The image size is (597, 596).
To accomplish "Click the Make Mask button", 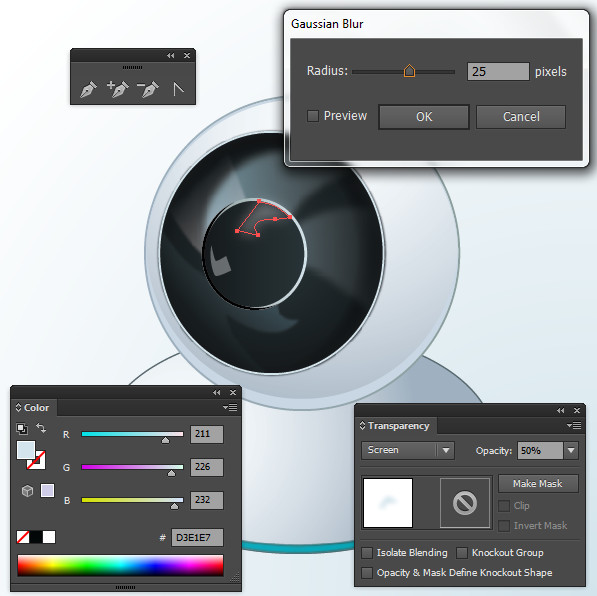I will click(538, 484).
